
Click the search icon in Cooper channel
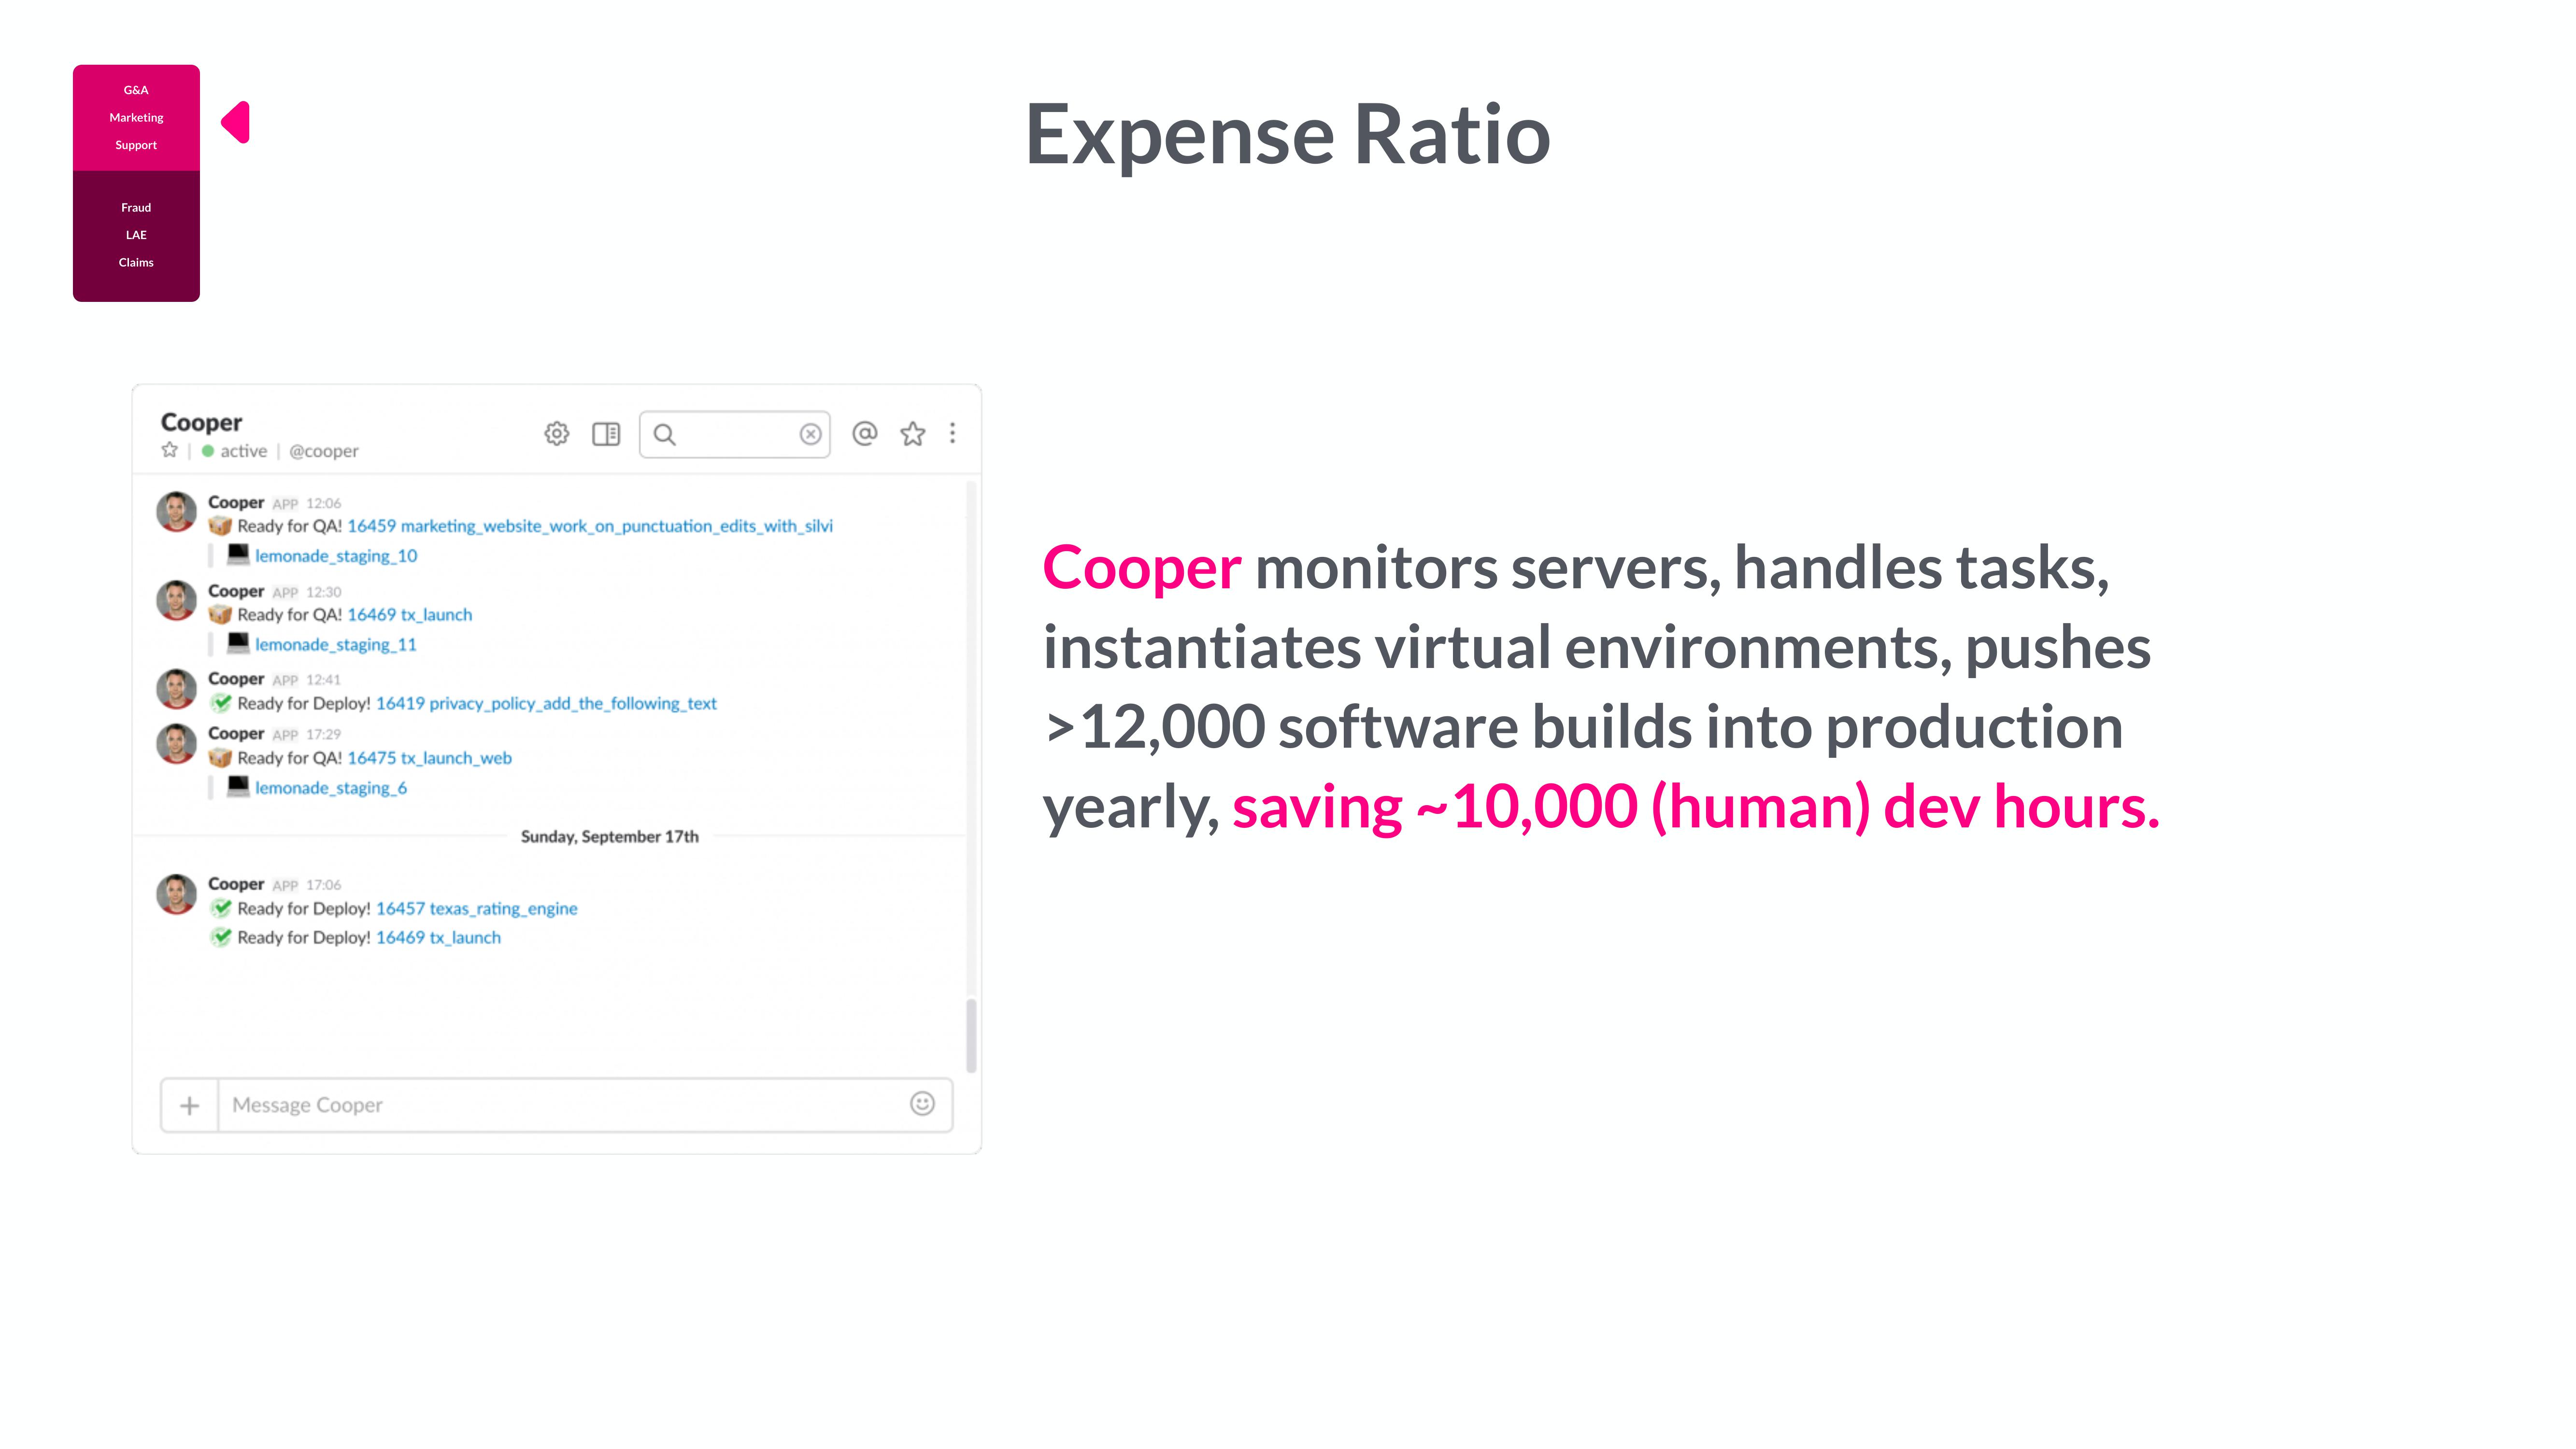click(x=665, y=433)
